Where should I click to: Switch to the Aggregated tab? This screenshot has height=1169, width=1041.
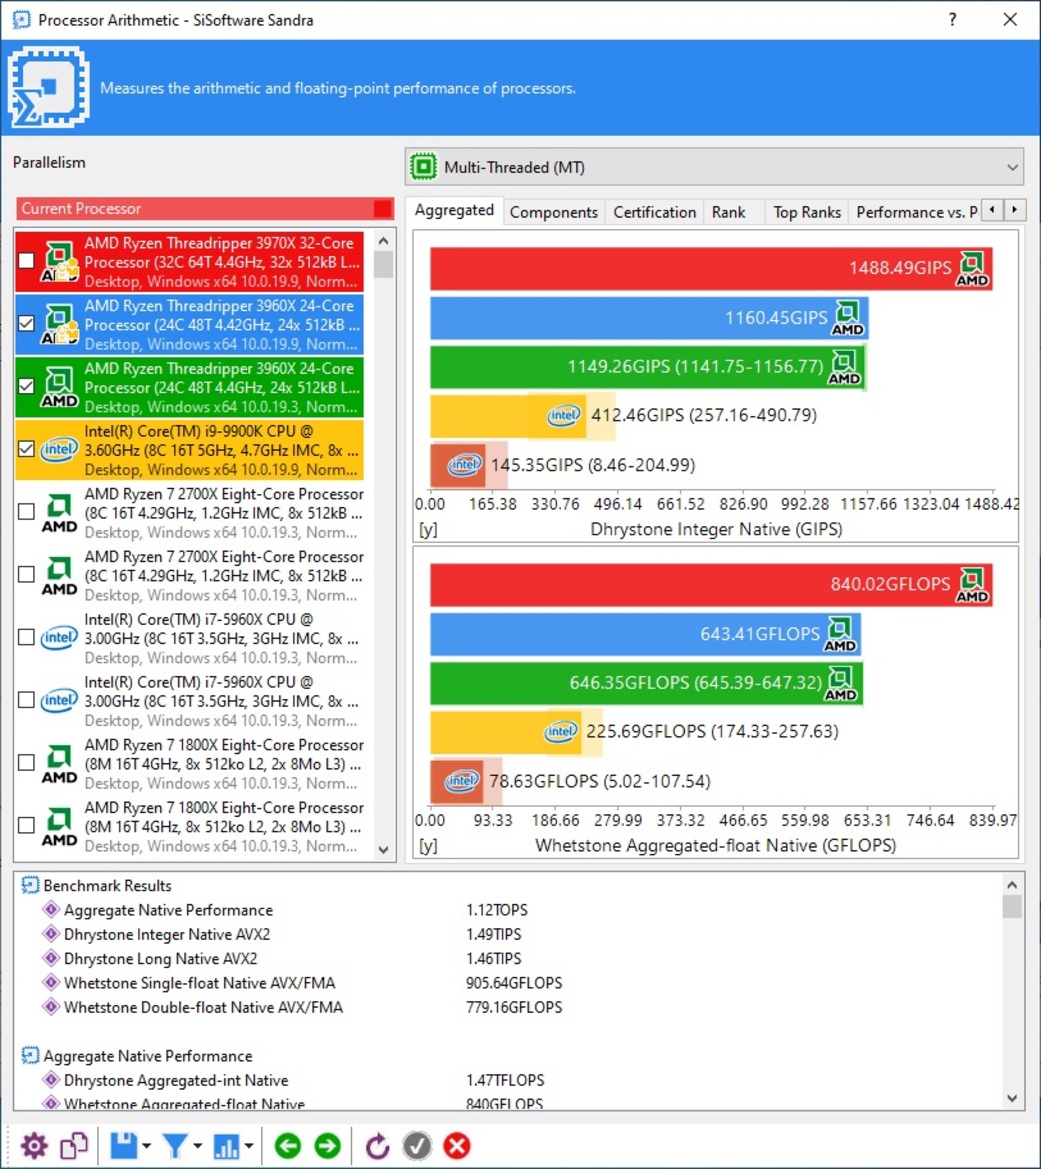(x=454, y=210)
